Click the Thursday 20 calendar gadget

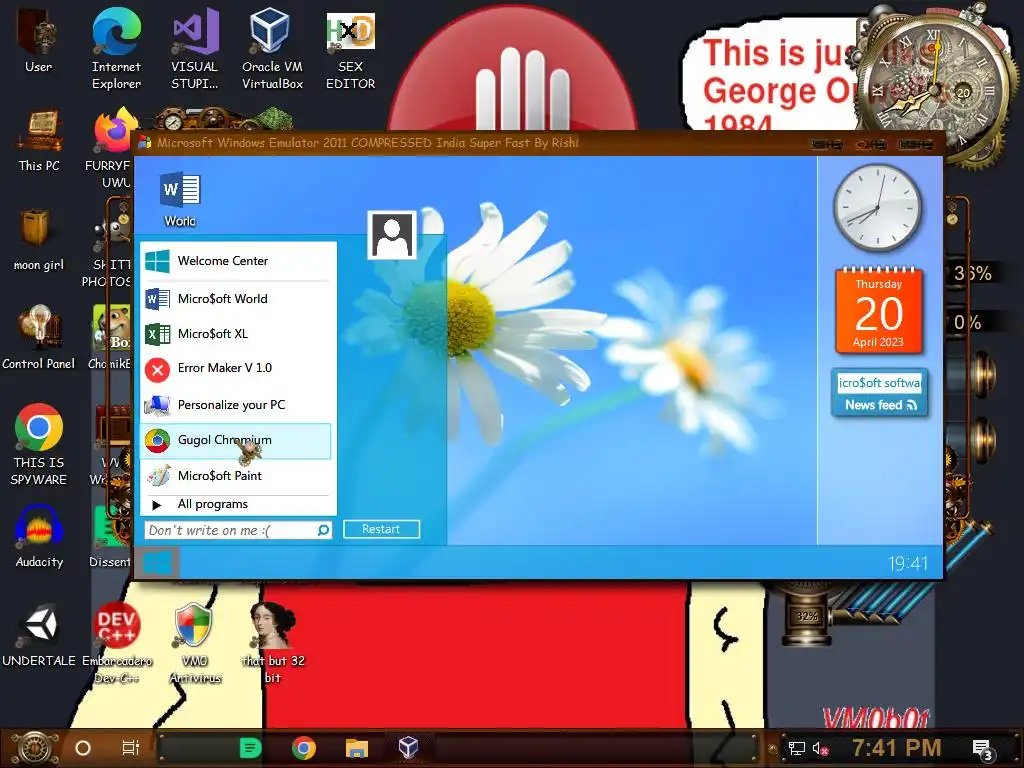[x=878, y=311]
